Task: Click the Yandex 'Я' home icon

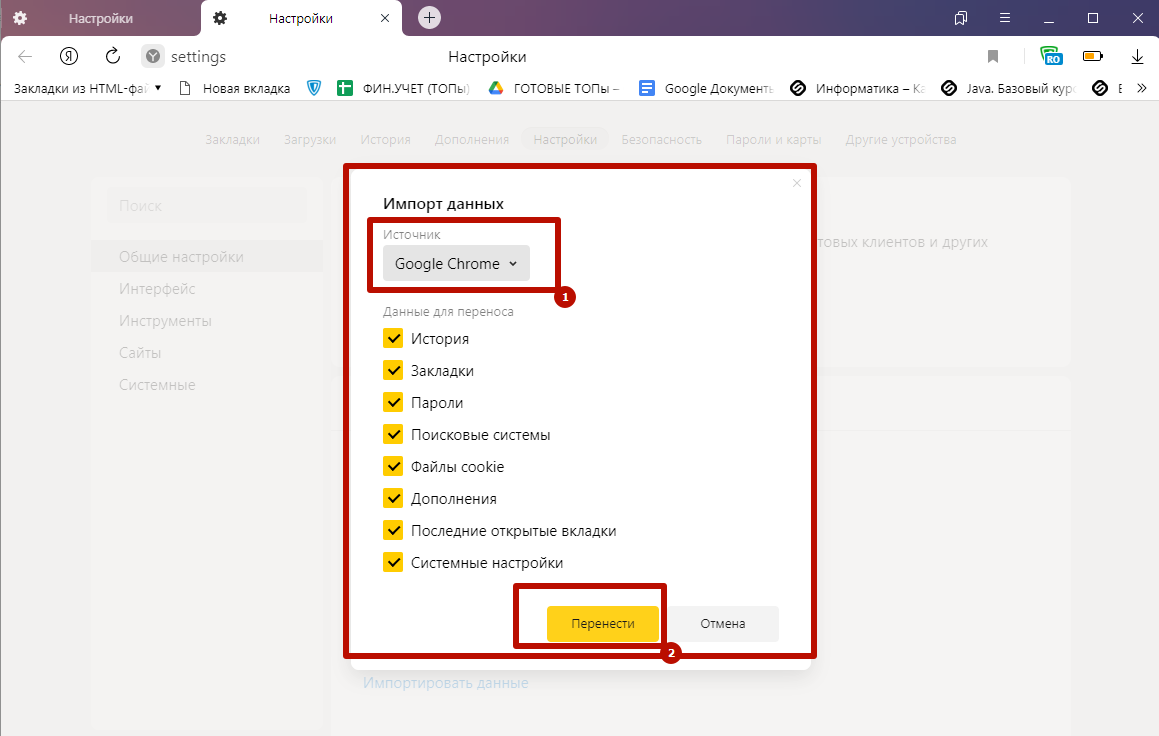Action: pos(69,56)
